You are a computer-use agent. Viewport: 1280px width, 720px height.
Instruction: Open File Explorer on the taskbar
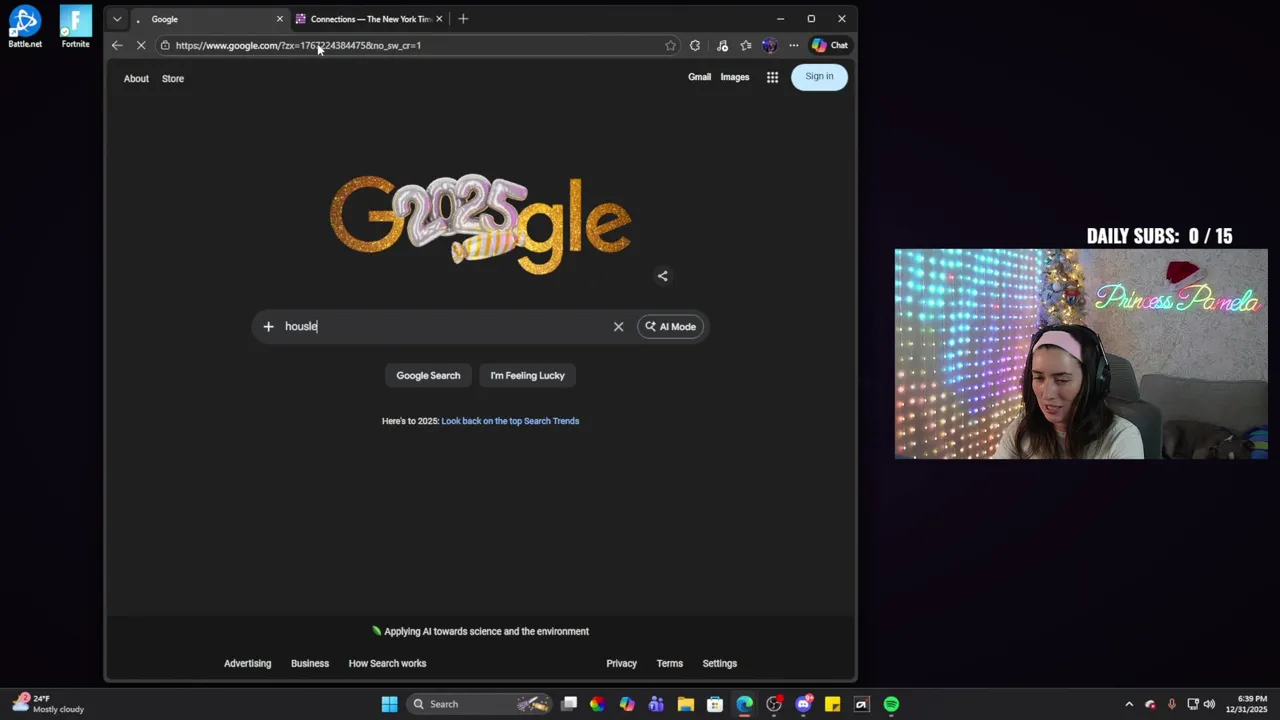point(686,704)
